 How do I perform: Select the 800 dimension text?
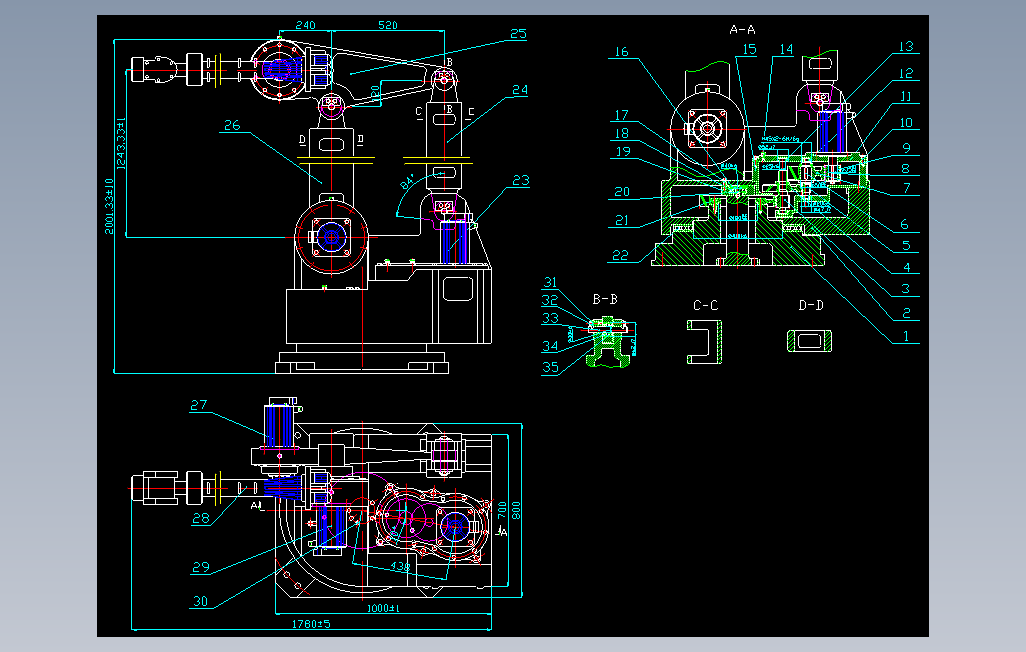516,510
